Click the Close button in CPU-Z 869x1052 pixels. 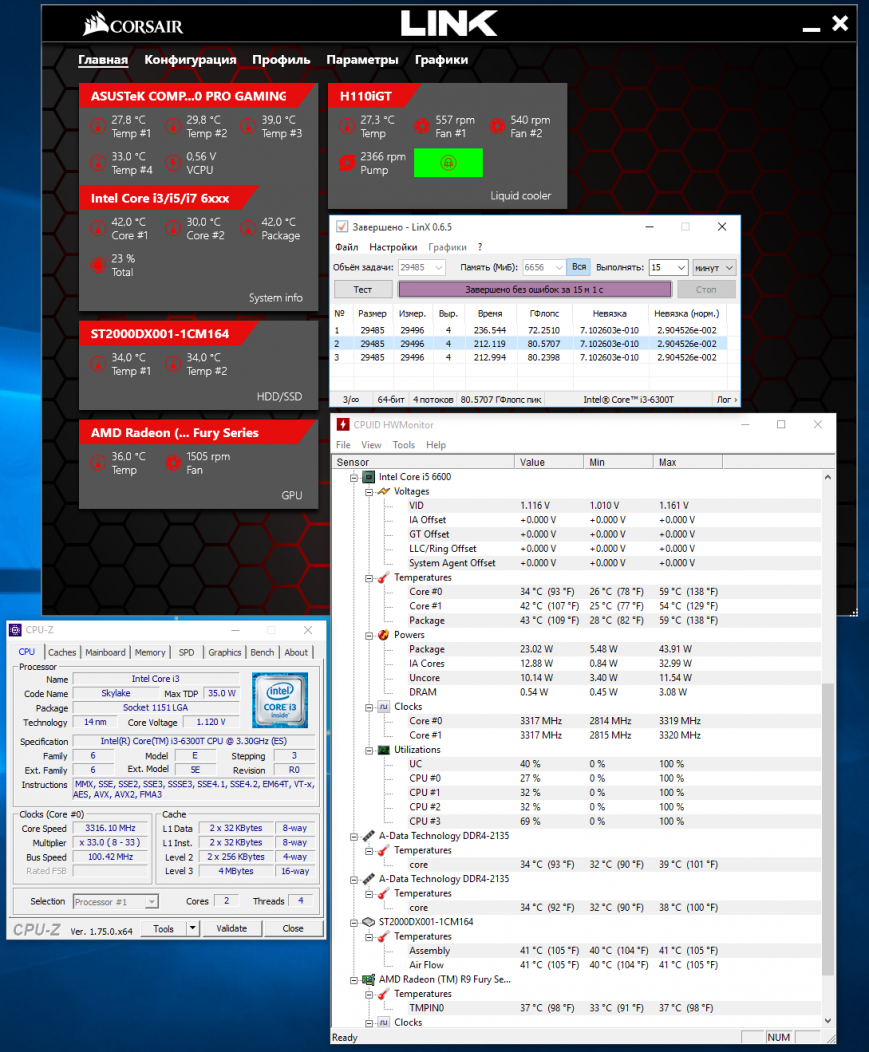click(x=293, y=929)
